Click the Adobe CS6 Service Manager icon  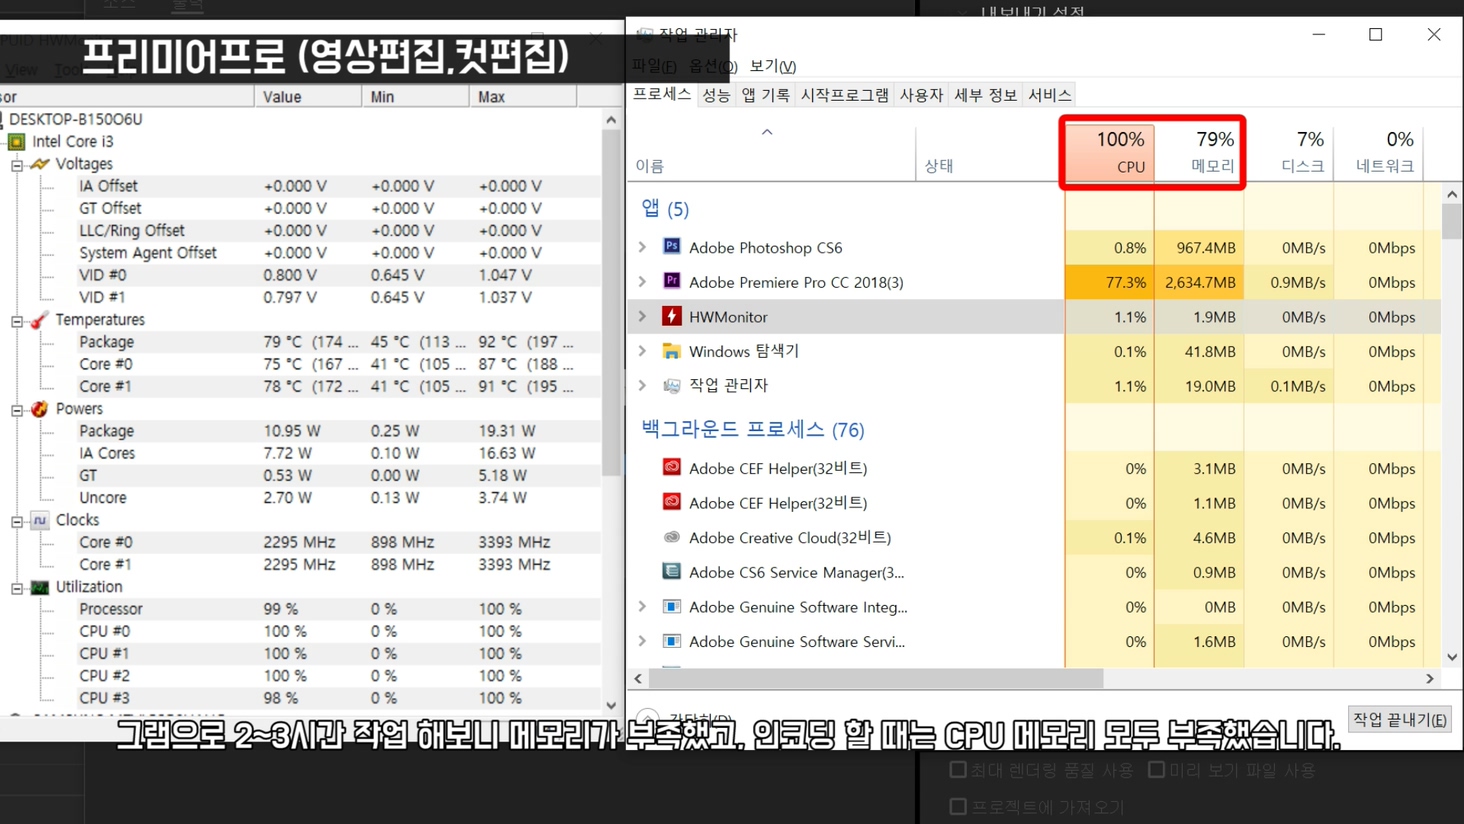pyautogui.click(x=672, y=572)
